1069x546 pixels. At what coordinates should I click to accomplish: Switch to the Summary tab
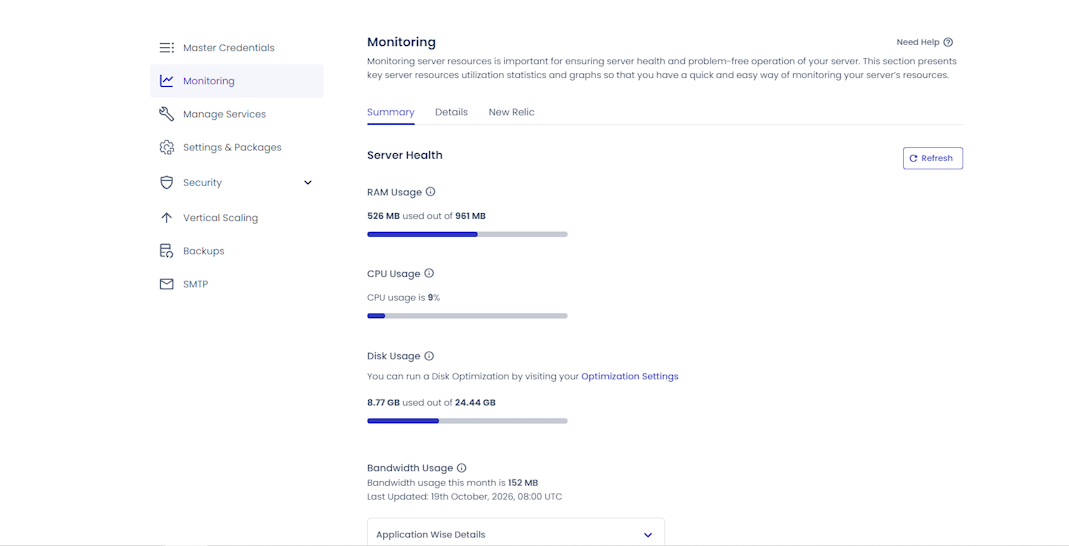coord(391,112)
